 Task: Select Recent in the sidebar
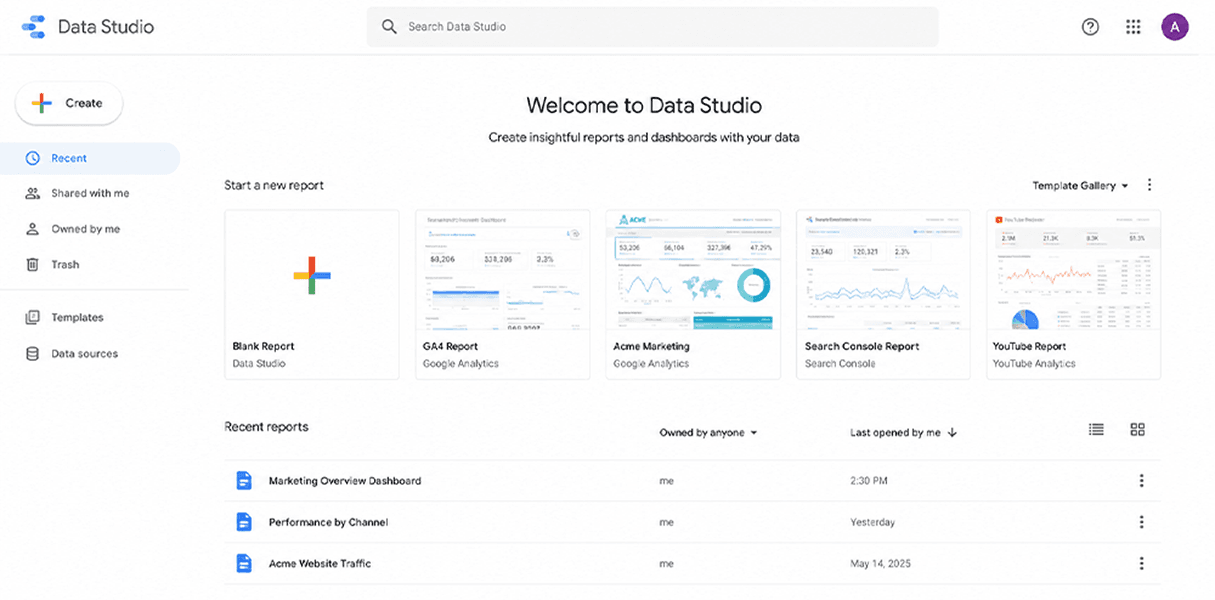pyautogui.click(x=90, y=158)
